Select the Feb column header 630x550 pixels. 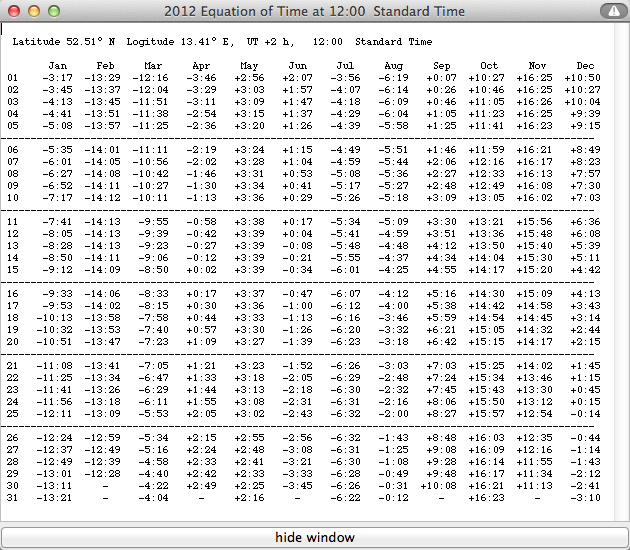click(106, 65)
